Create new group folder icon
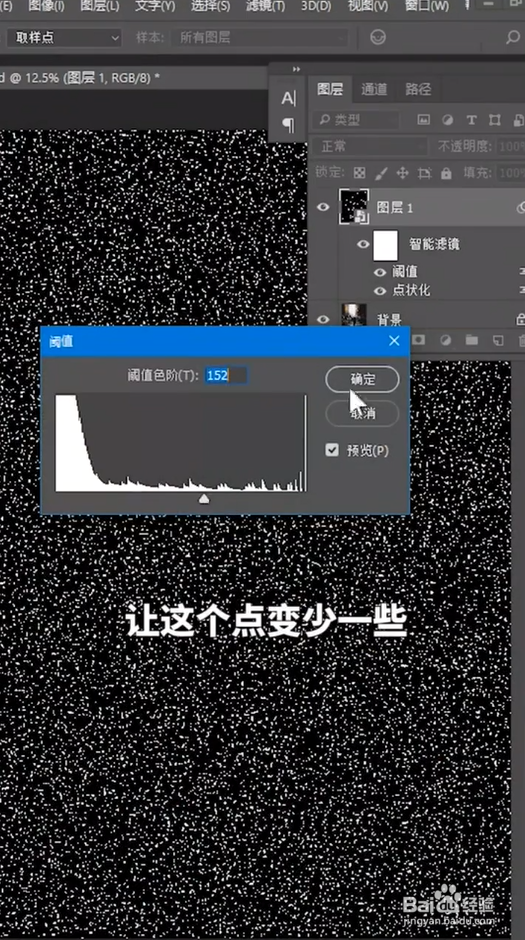 pos(472,340)
